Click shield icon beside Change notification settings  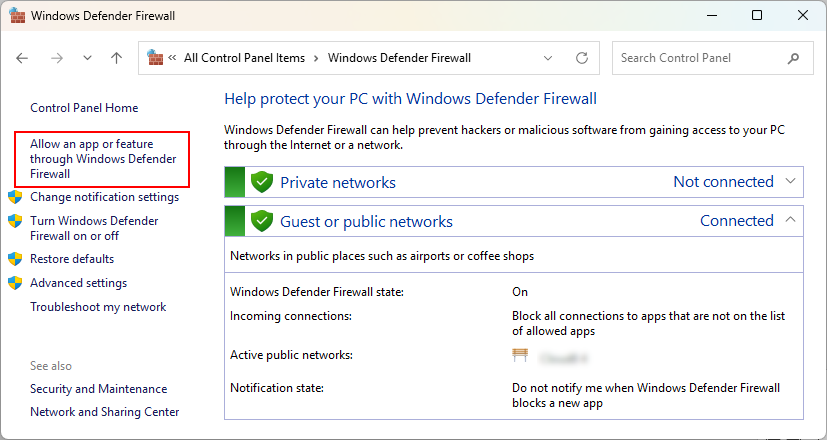coord(15,197)
